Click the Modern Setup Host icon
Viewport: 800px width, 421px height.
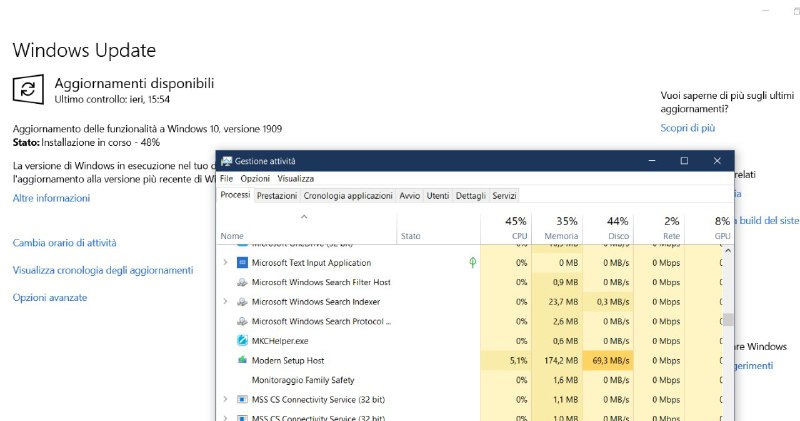(x=242, y=360)
